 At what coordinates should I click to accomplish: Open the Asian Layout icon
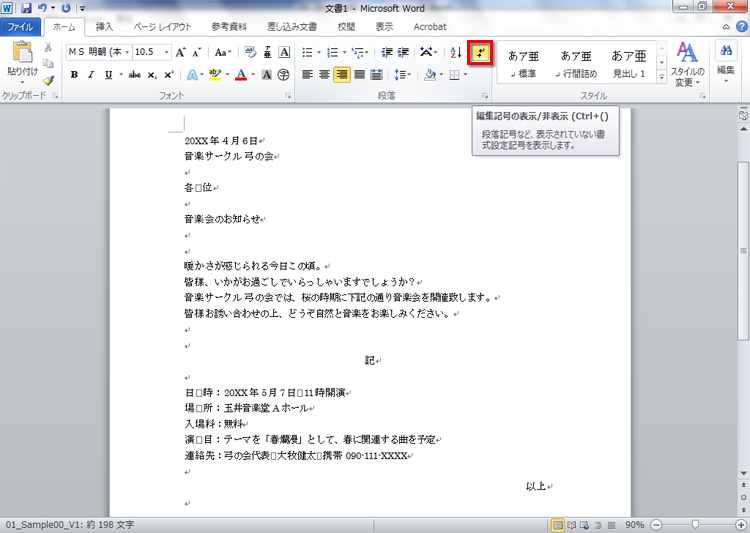426,52
